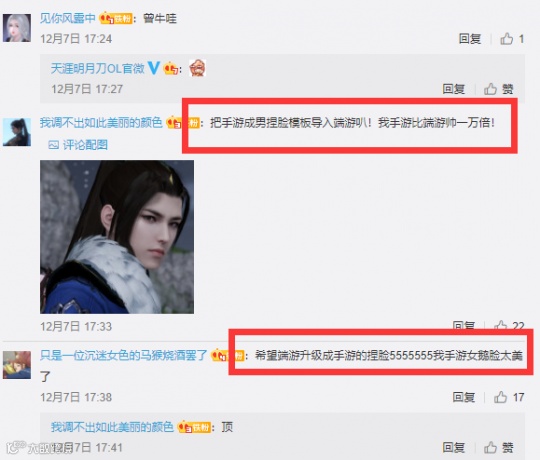540x460 pixels.
Task: Open avatar of 马猴烧酒 commenter
Action: [x=17, y=365]
